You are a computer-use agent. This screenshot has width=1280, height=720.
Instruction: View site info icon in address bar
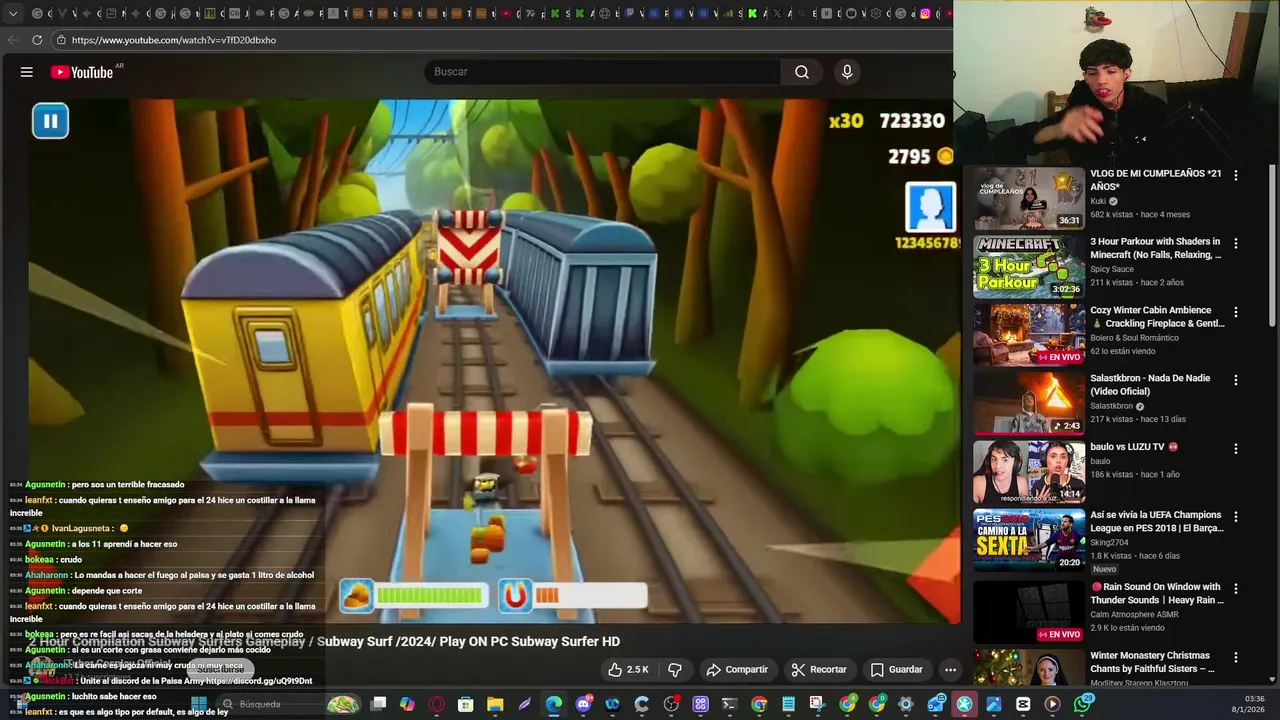(61, 40)
